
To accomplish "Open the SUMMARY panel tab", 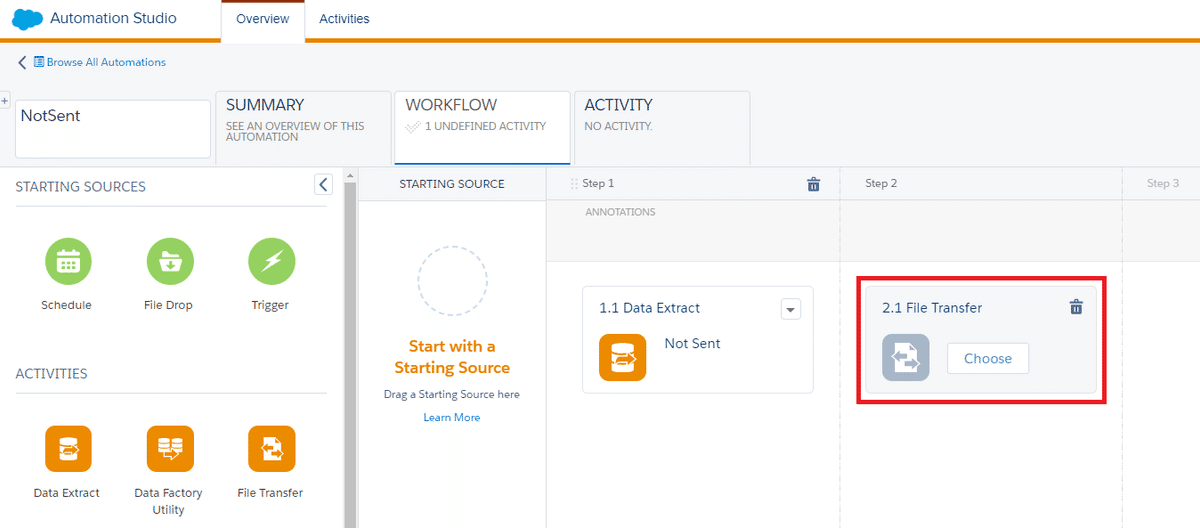I will point(303,127).
